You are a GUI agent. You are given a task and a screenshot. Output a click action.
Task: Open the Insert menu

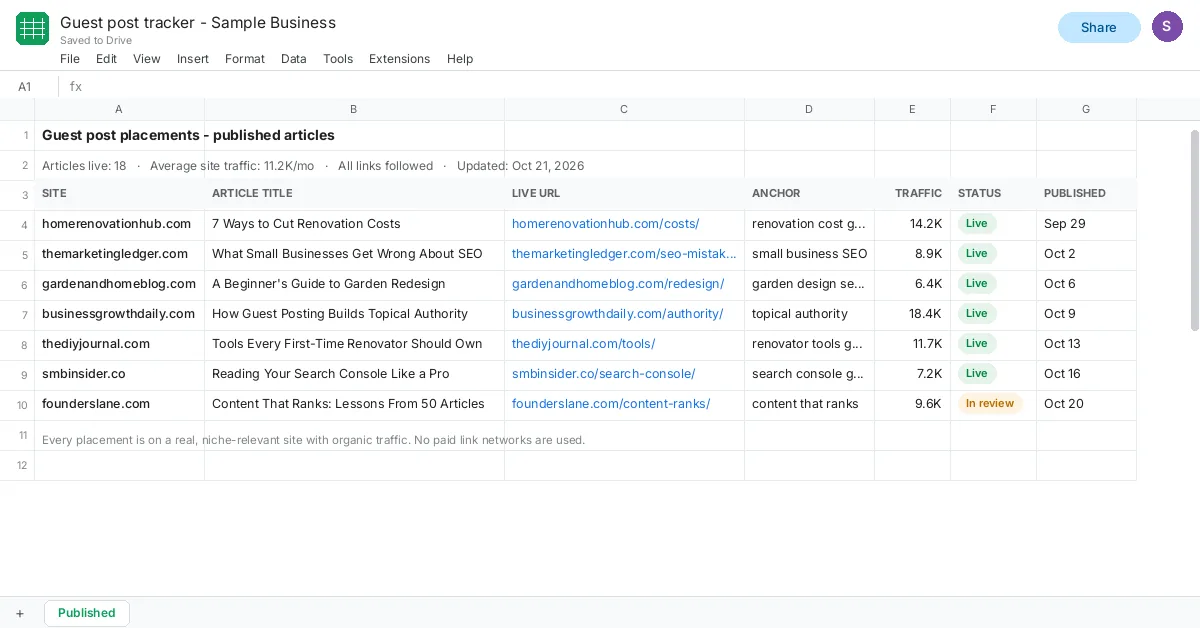pos(193,59)
